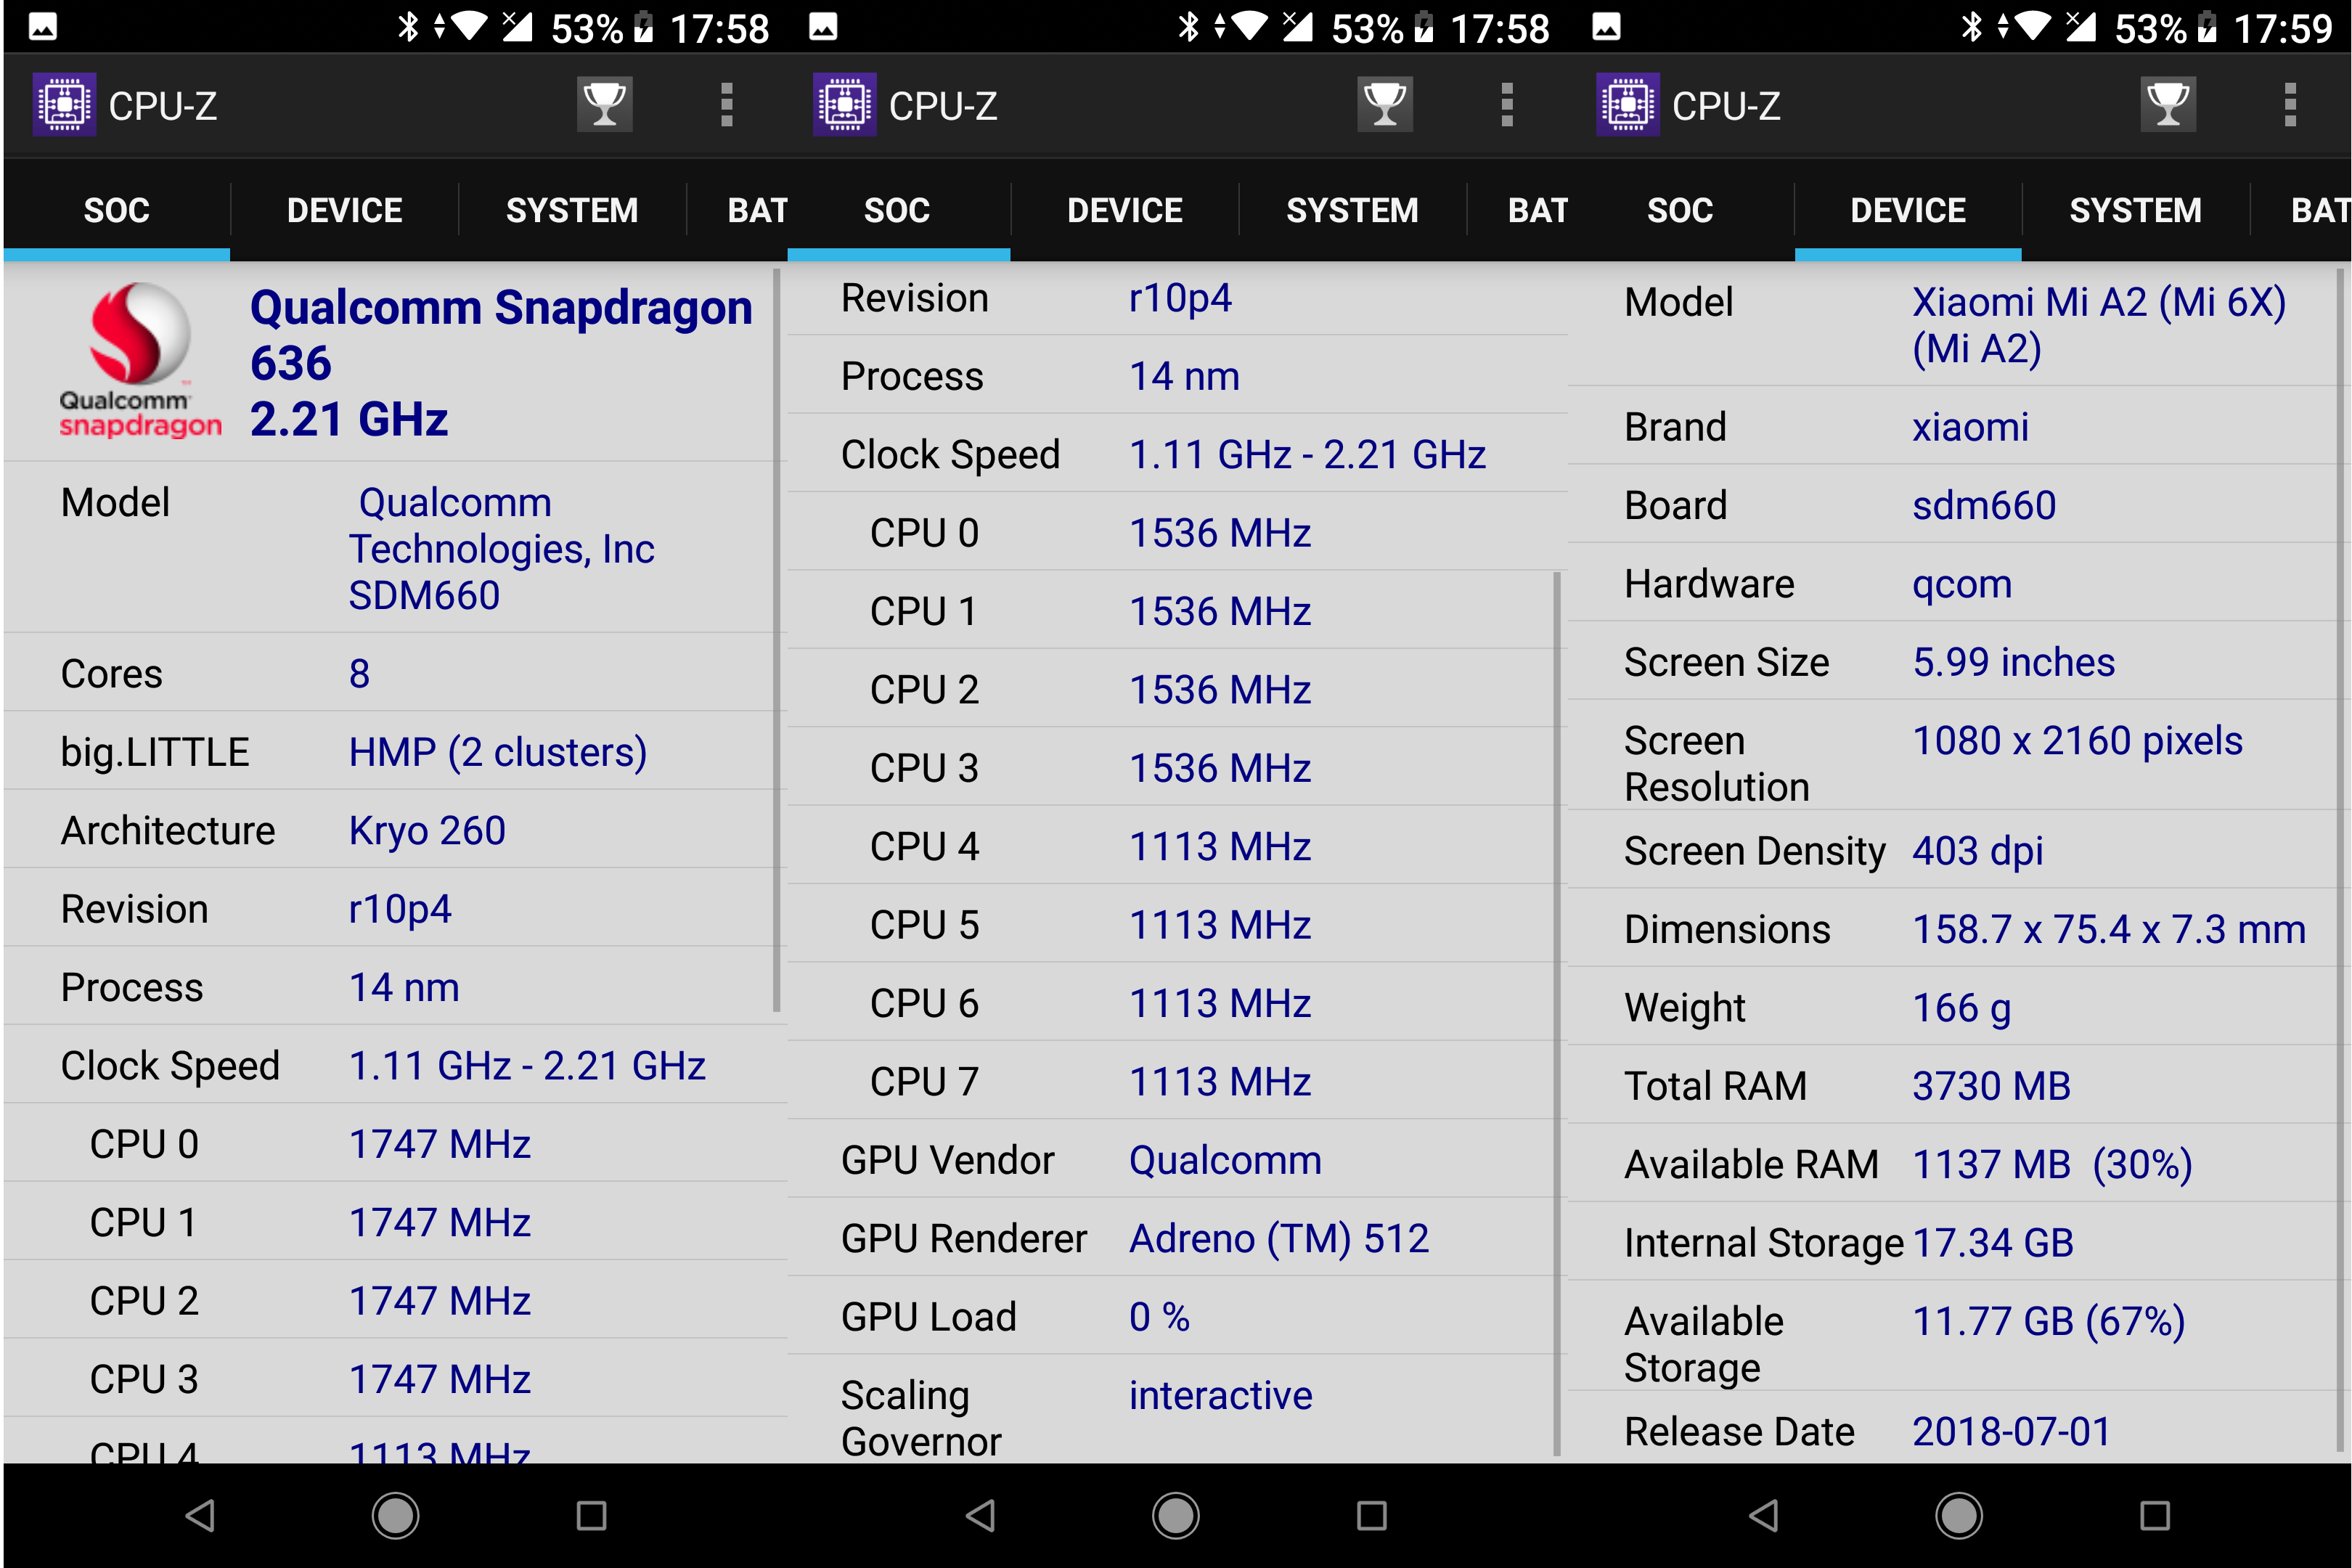Tap Qualcomm Snapdragon logo
Viewport: 2352px width, 1568px height.
[140, 360]
